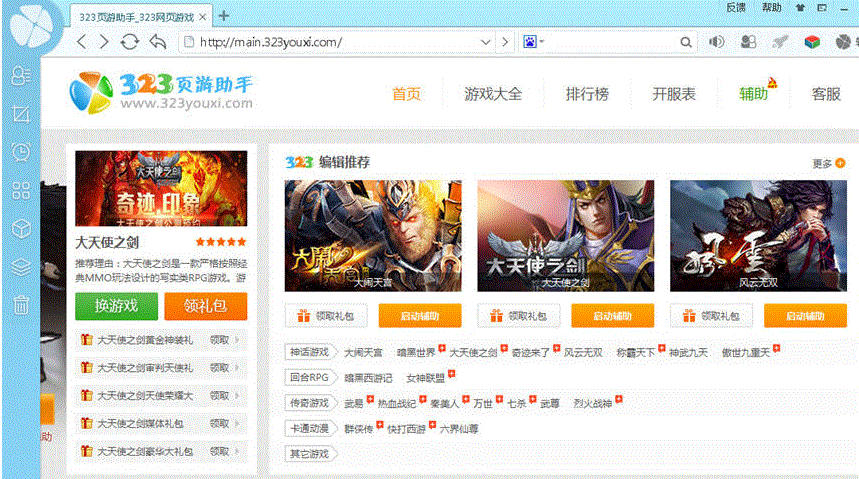Select the 传奇游戏 category tag
This screenshot has width=859, height=479.
[x=310, y=403]
